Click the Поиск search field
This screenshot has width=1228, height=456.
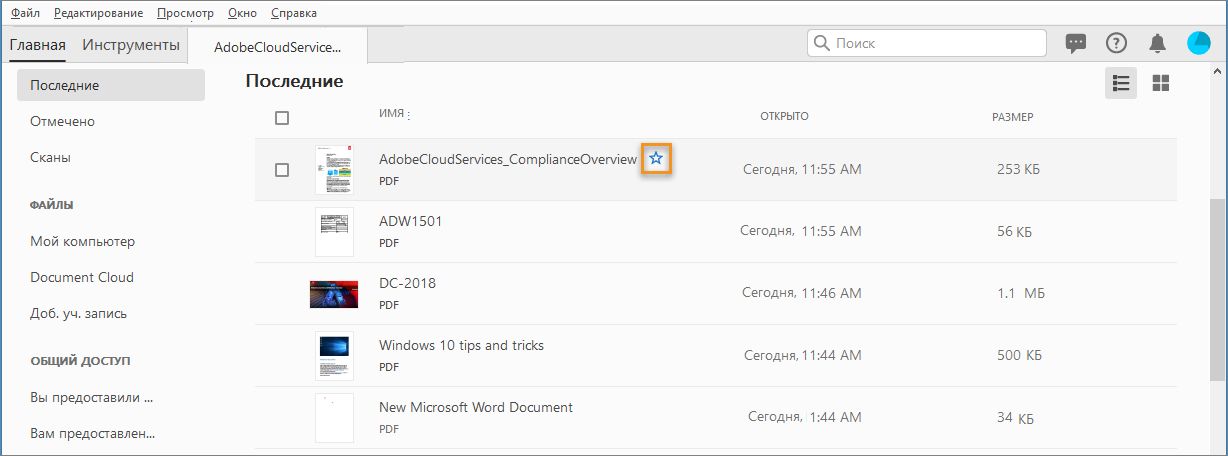click(x=935, y=43)
